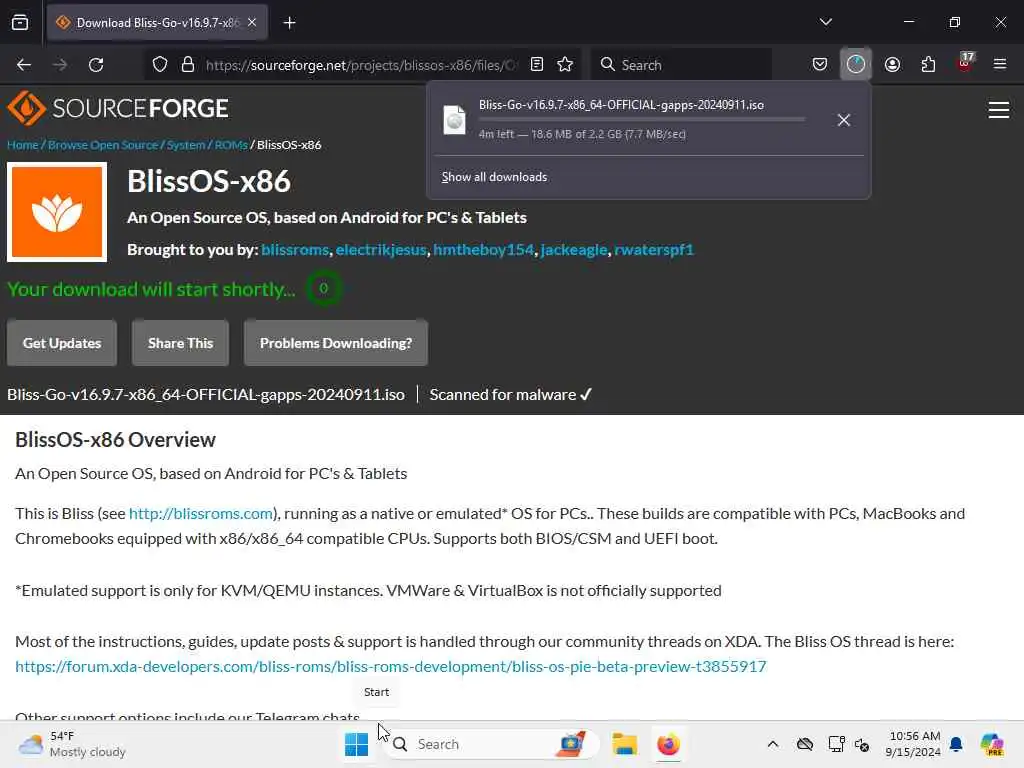Toggle the downloads progress toolbar button
The width and height of the screenshot is (1024, 768).
(x=856, y=65)
